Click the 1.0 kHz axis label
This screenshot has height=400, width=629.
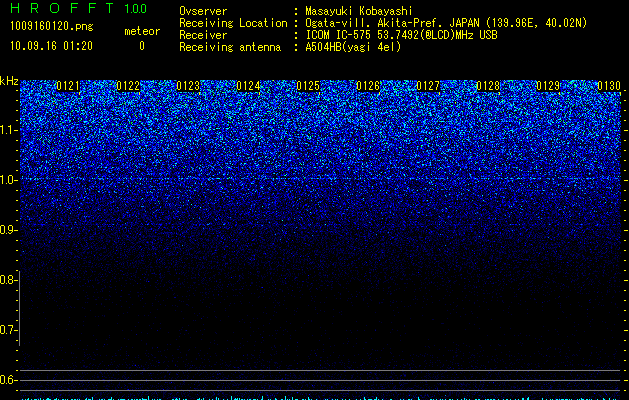8,180
